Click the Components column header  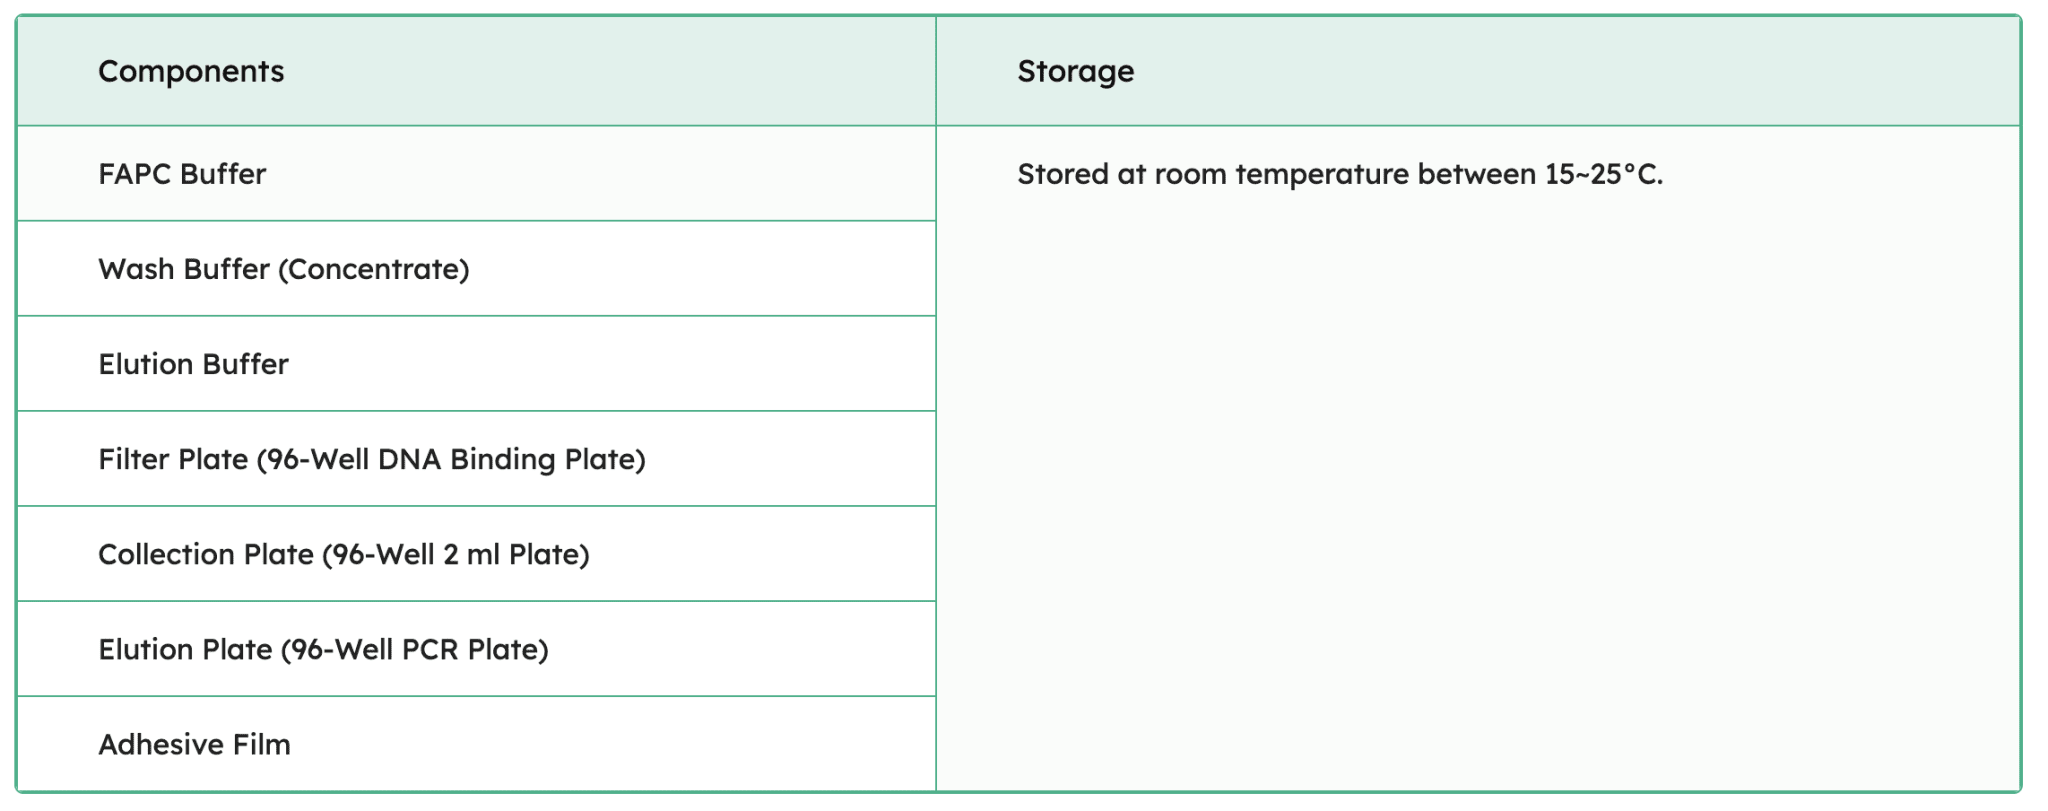coord(191,72)
